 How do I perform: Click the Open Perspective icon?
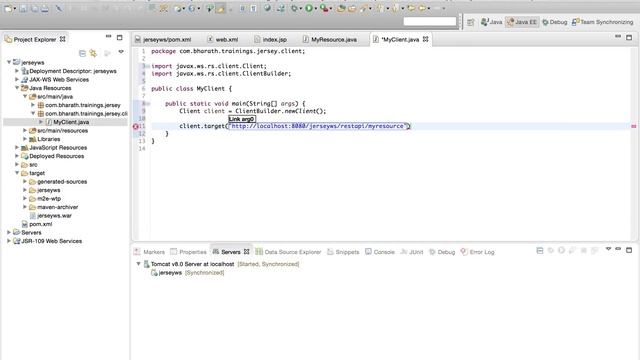471,22
